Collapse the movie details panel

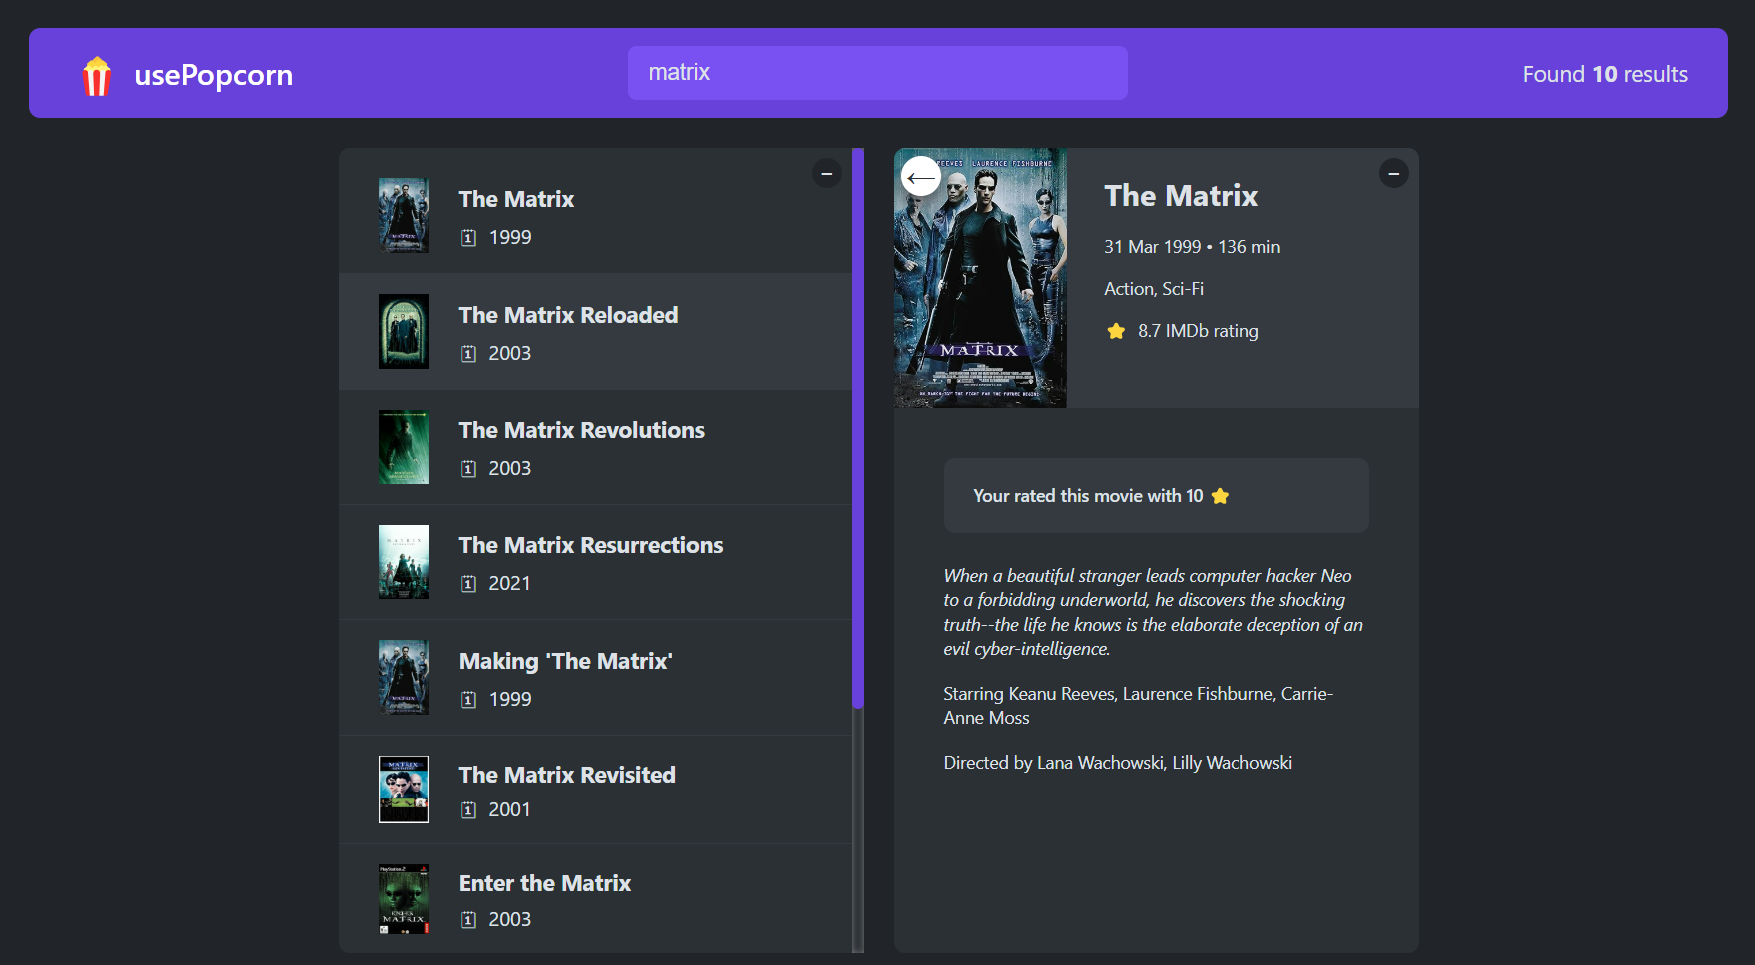coord(1393,174)
